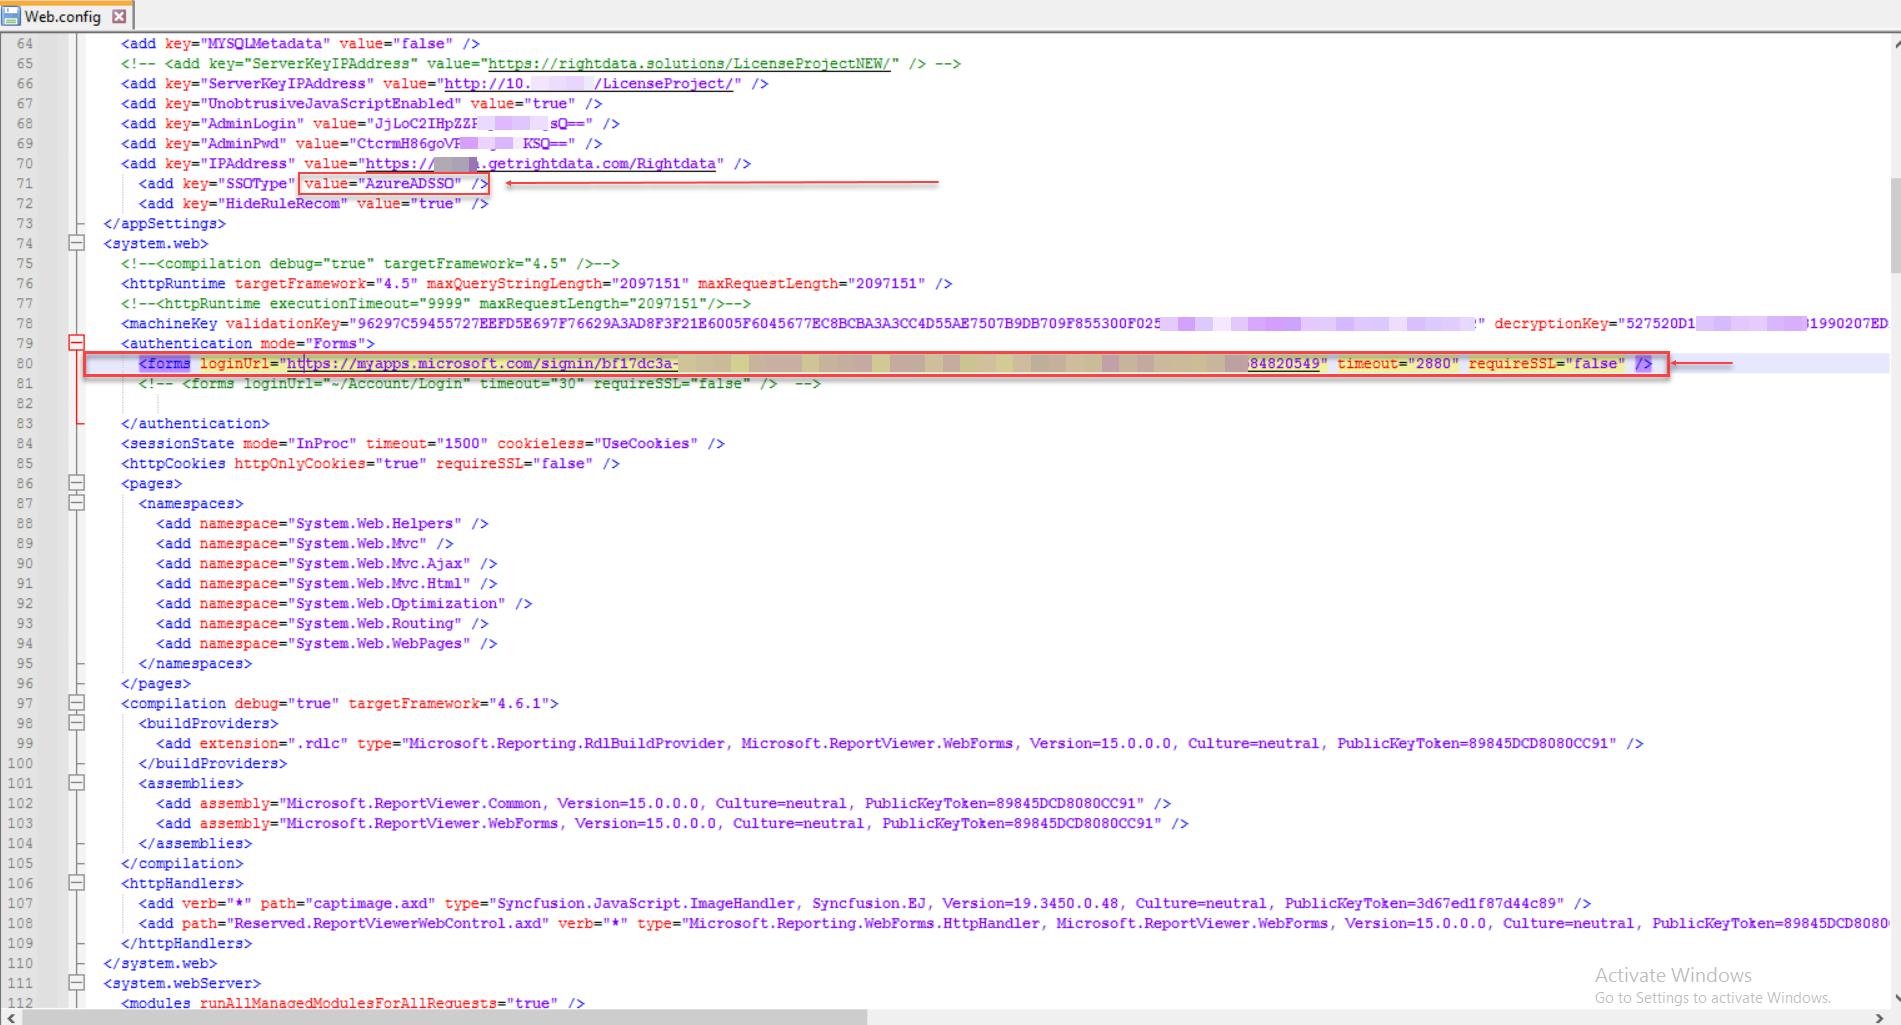This screenshot has height=1025, width=1901.
Task: Collapse the system.webServer fold marker at line 111
Action: (x=76, y=983)
